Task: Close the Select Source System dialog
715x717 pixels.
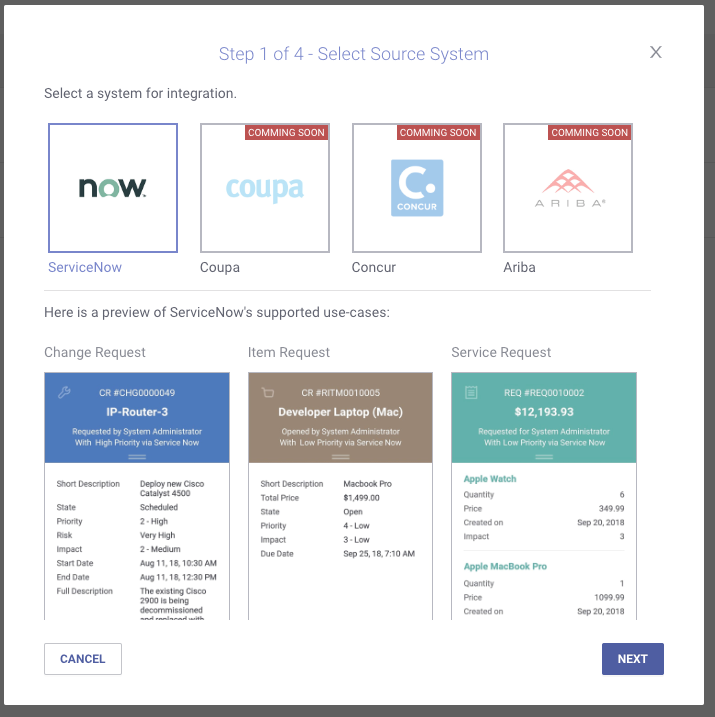Action: point(656,52)
